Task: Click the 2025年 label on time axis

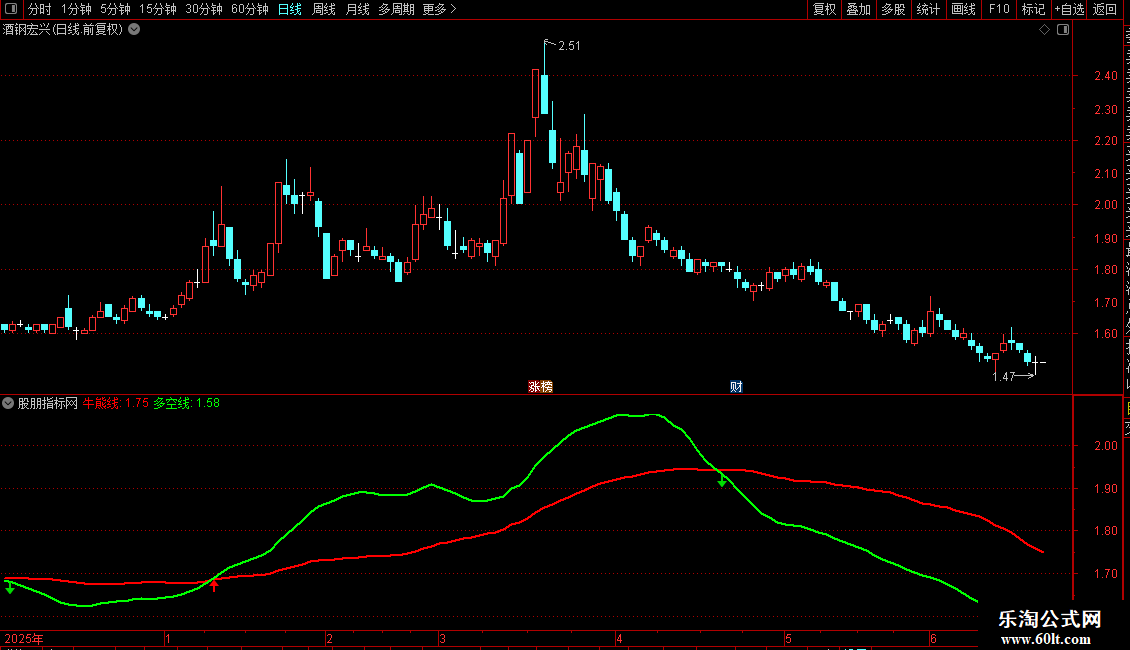Action: point(24,639)
